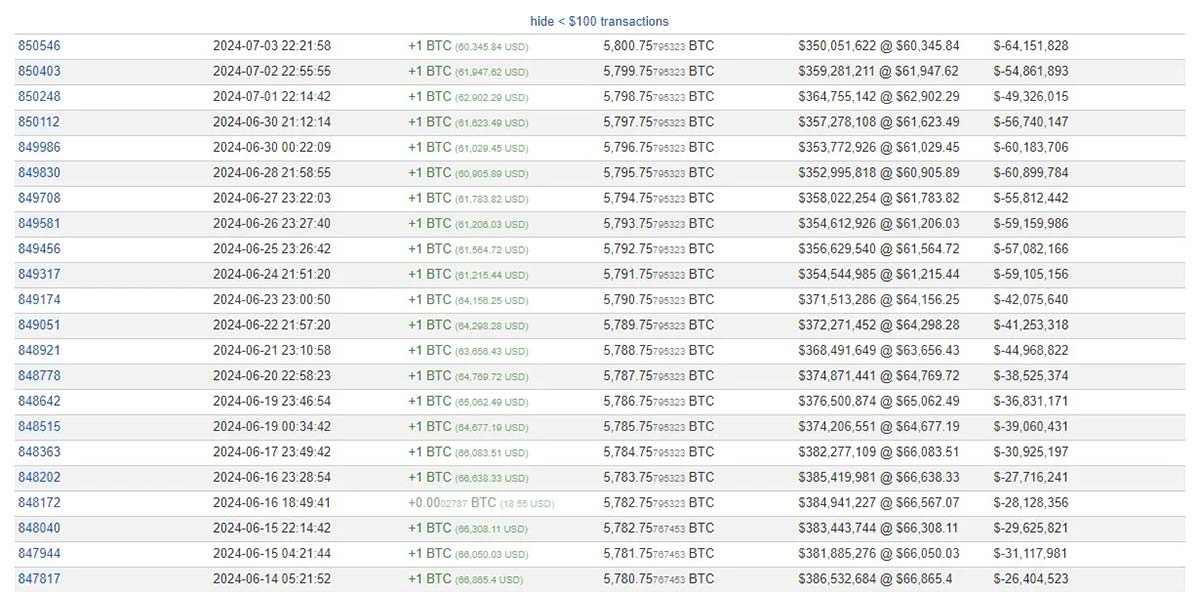Open block 850112 link
The image size is (1200, 592).
[x=39, y=122]
